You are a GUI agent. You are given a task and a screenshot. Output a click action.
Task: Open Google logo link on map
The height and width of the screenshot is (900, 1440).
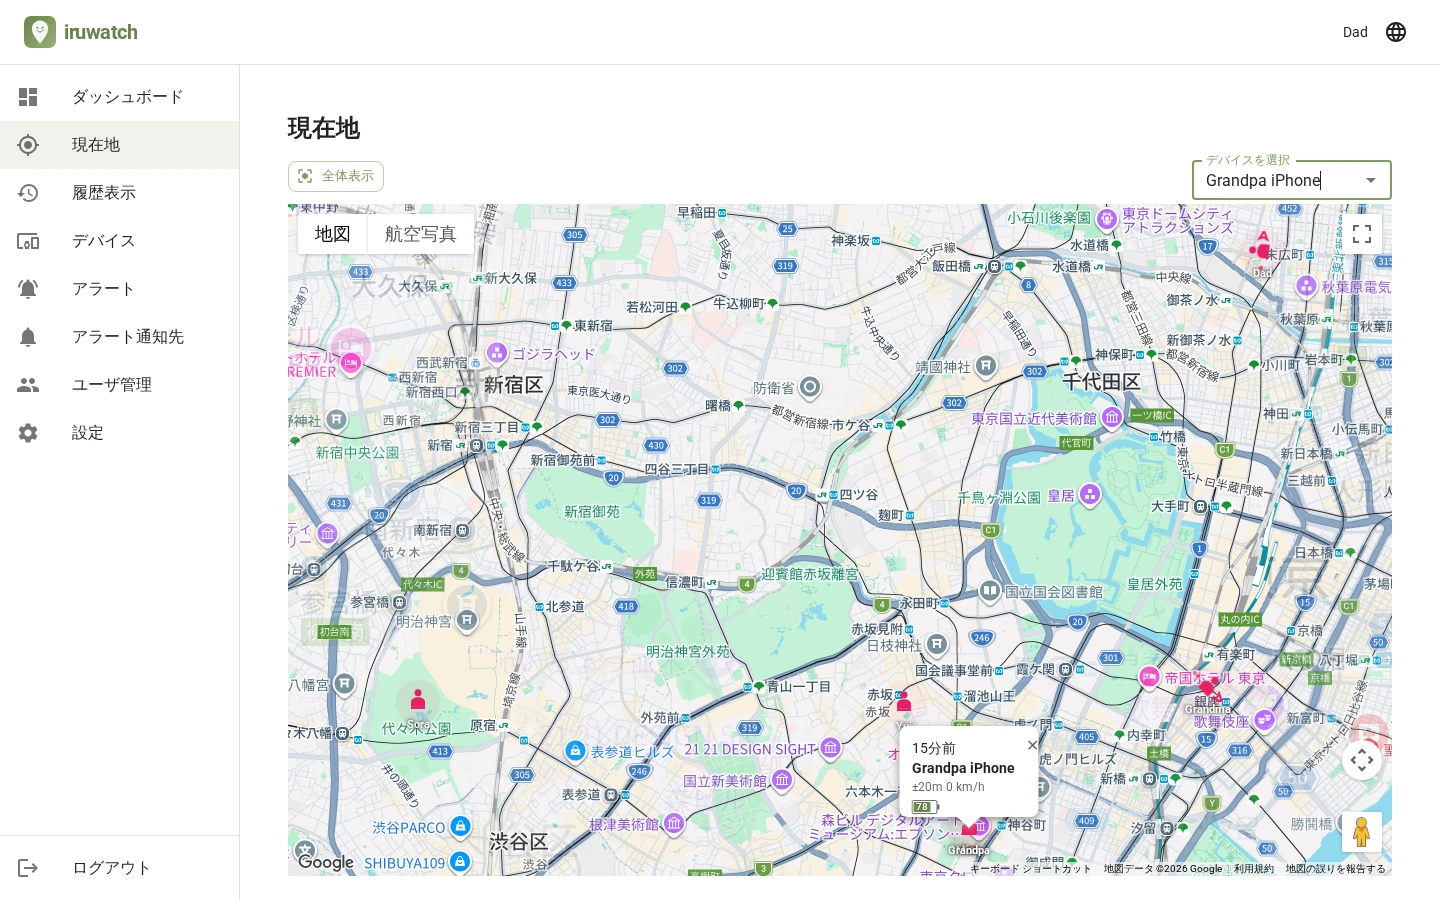(x=325, y=862)
